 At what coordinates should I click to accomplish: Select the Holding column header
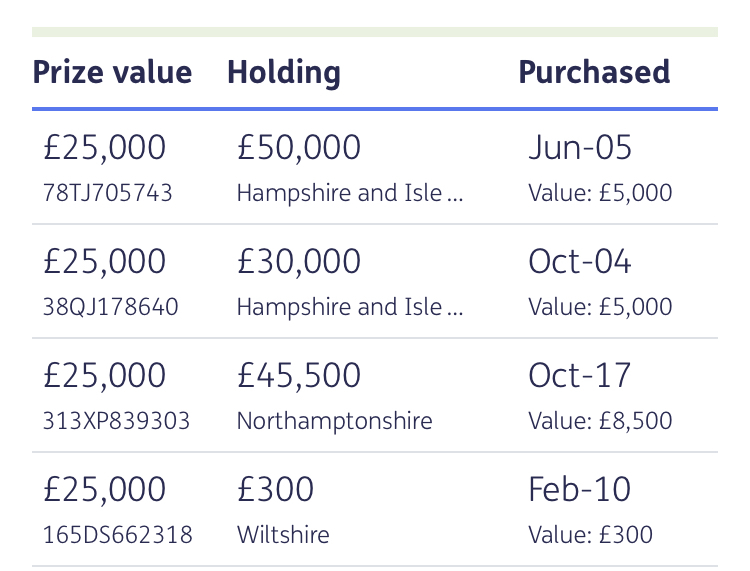click(284, 73)
